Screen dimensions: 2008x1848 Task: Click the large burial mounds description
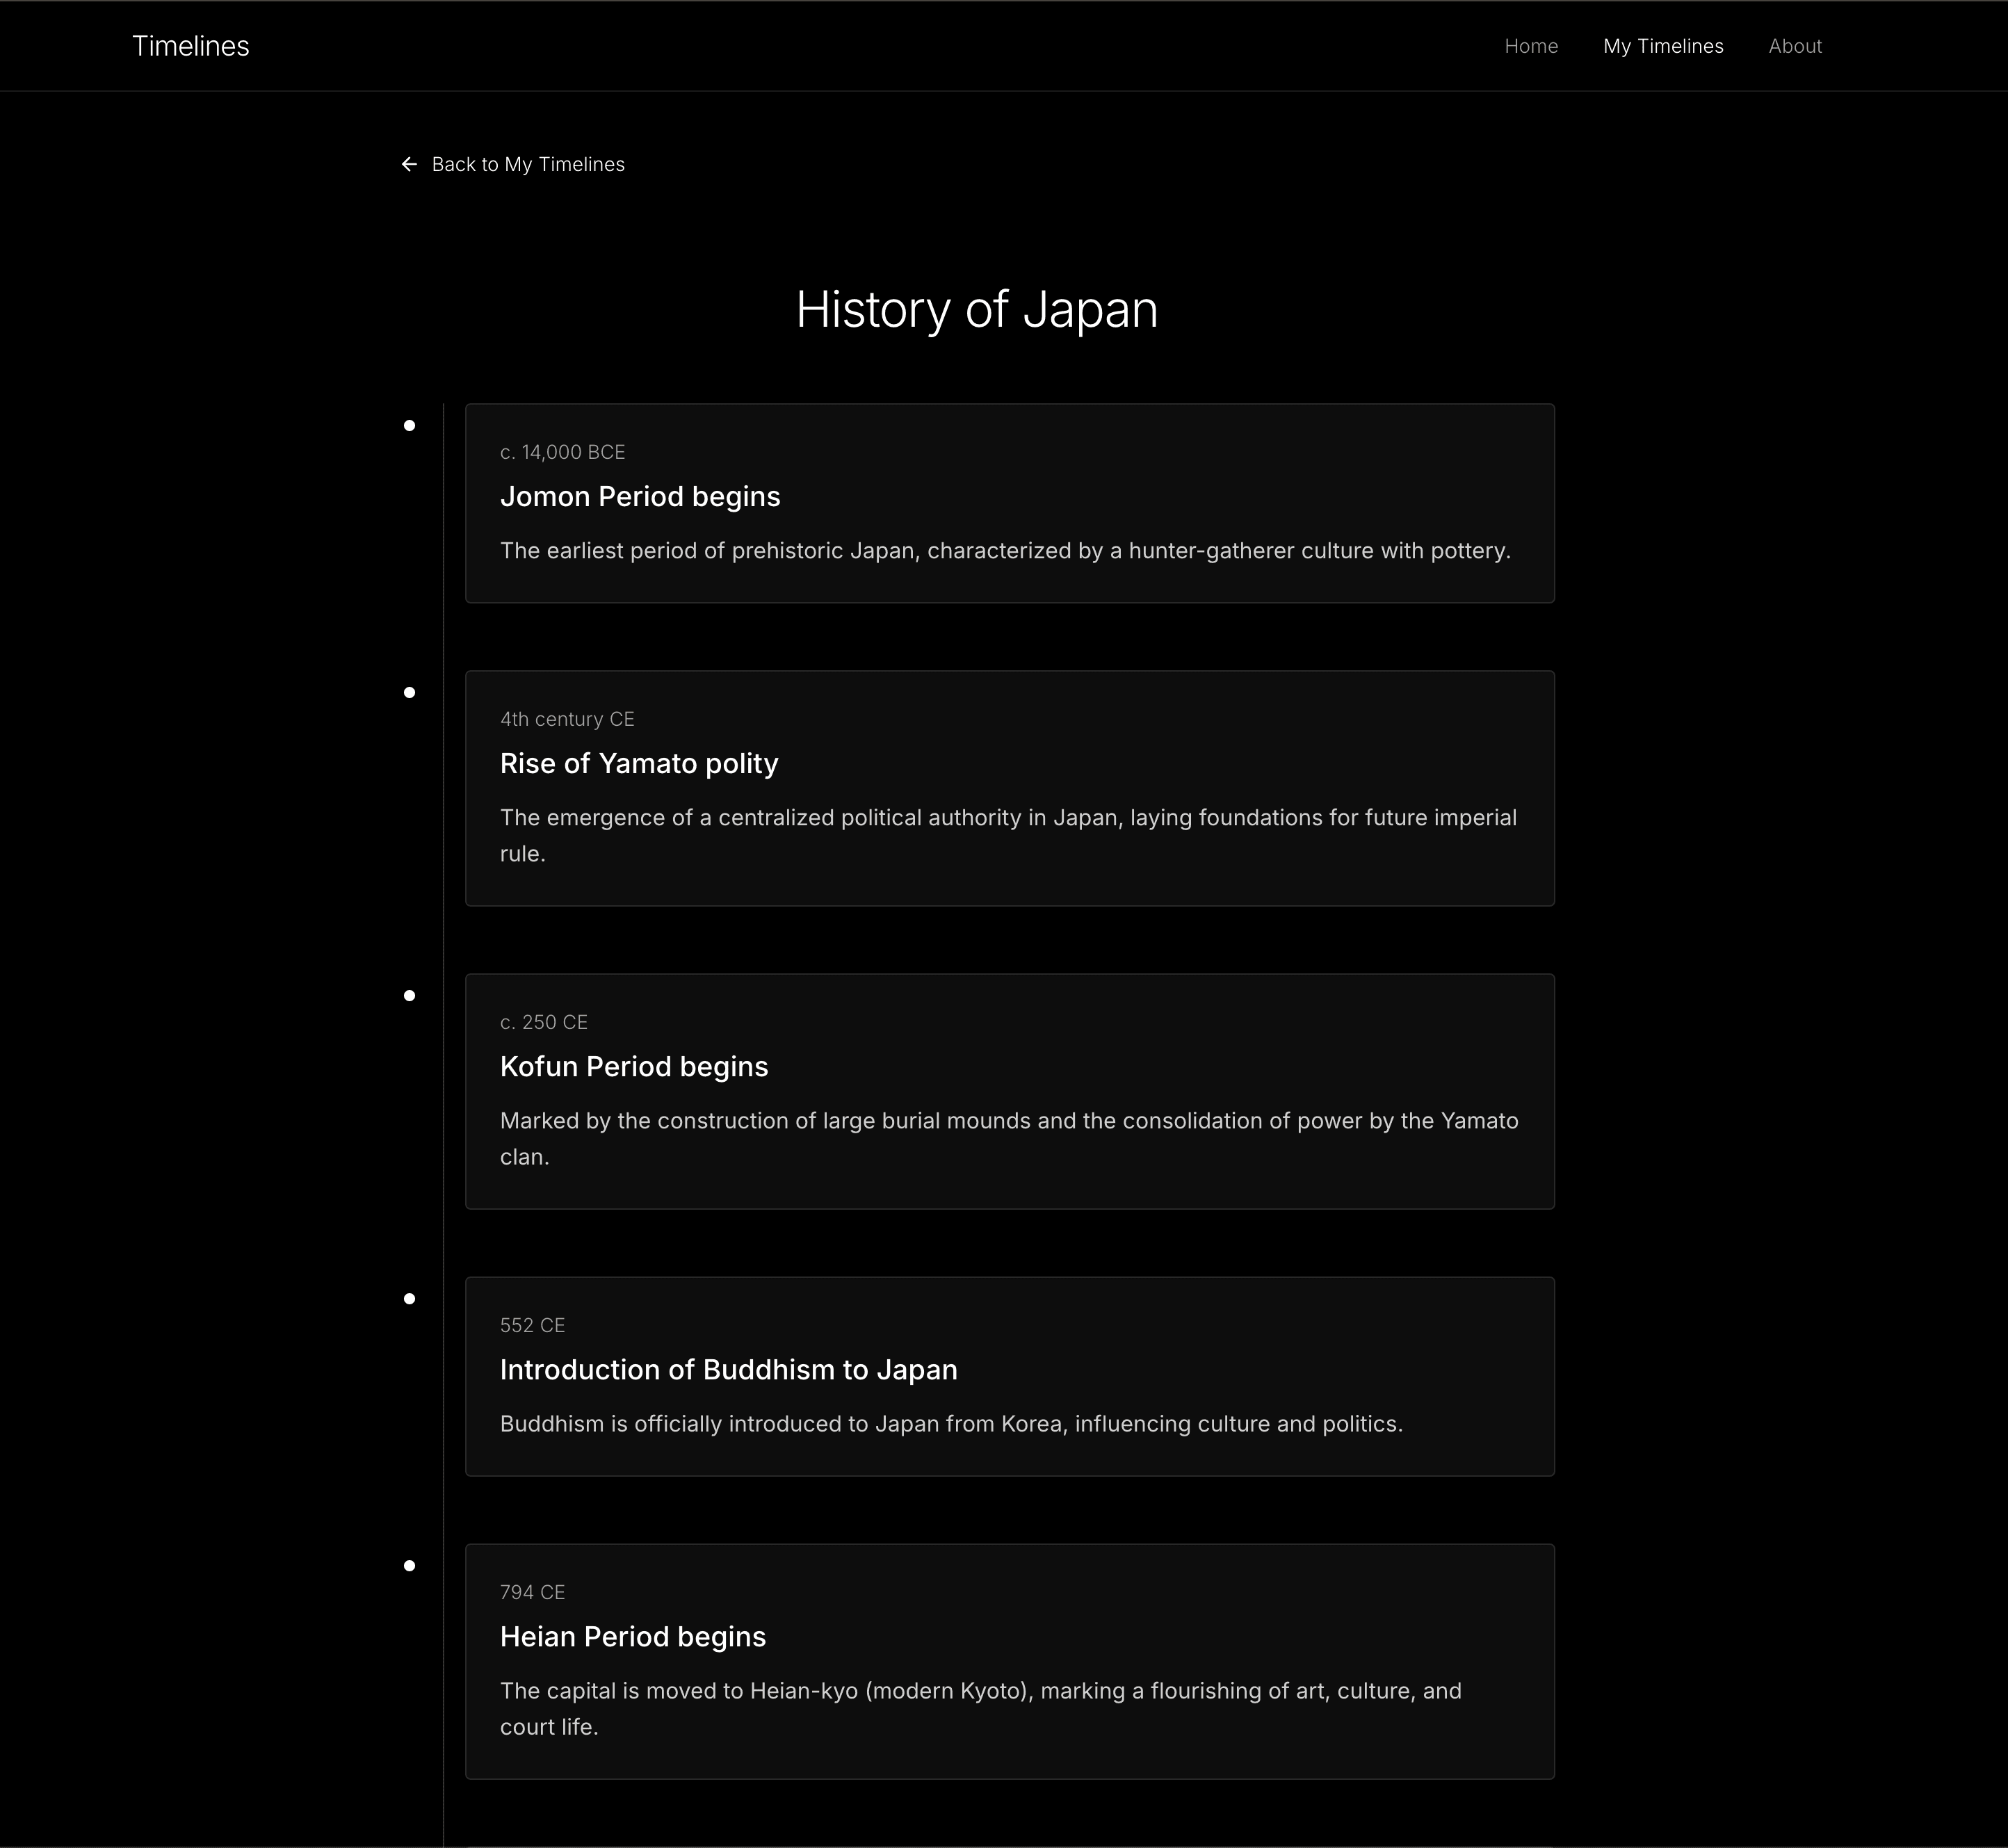[1009, 1139]
